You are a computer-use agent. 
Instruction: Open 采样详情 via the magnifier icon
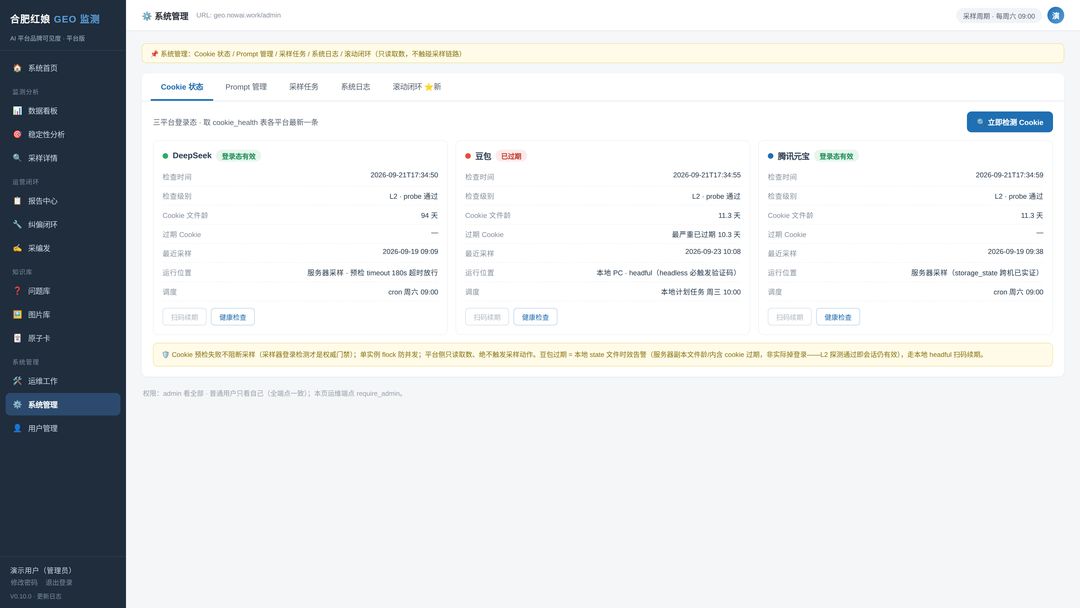[17, 158]
